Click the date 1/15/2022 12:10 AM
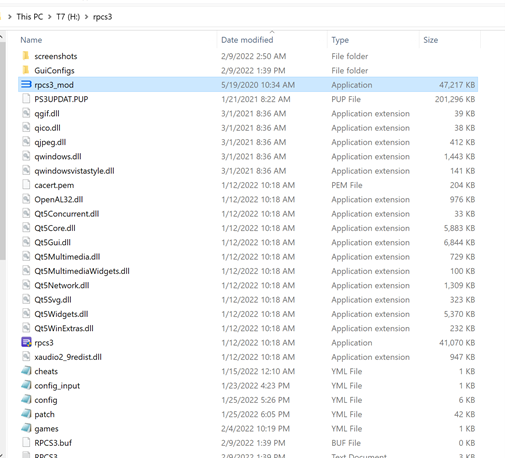 pyautogui.click(x=258, y=371)
